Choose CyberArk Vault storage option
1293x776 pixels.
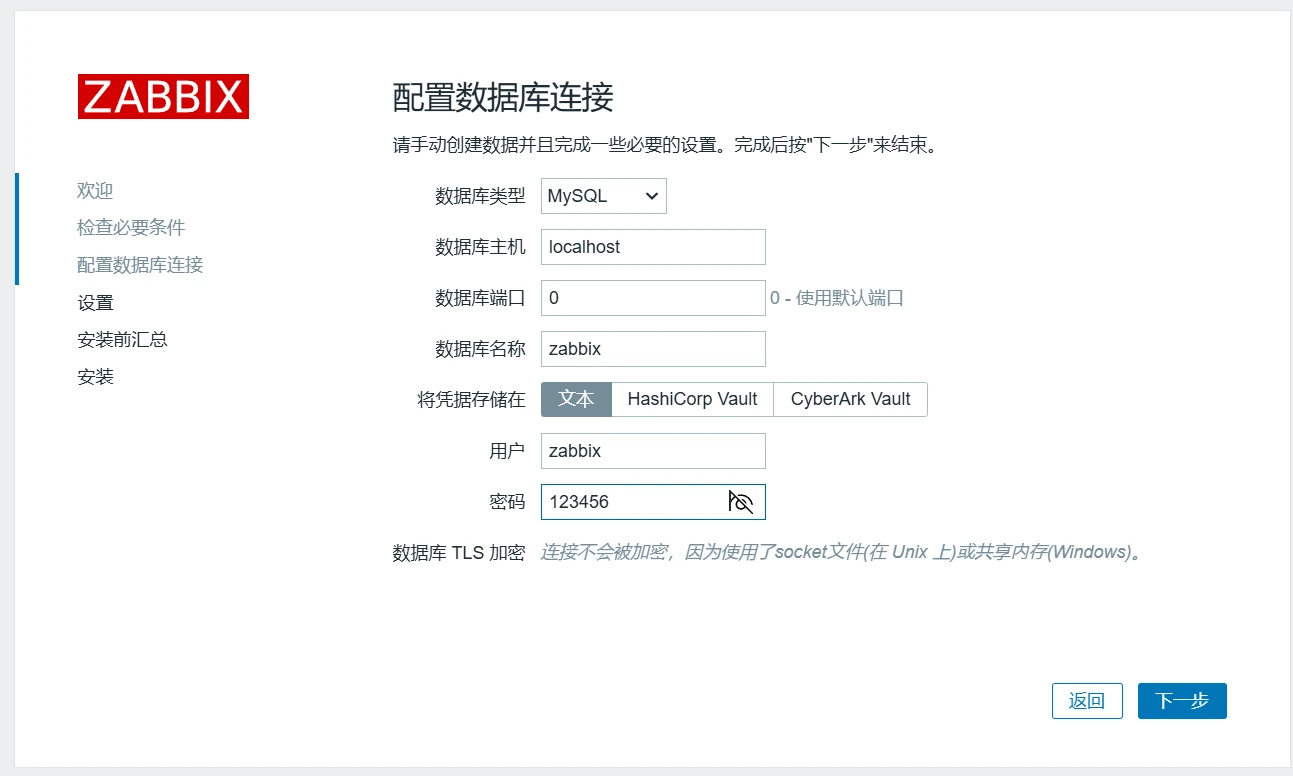click(x=850, y=399)
